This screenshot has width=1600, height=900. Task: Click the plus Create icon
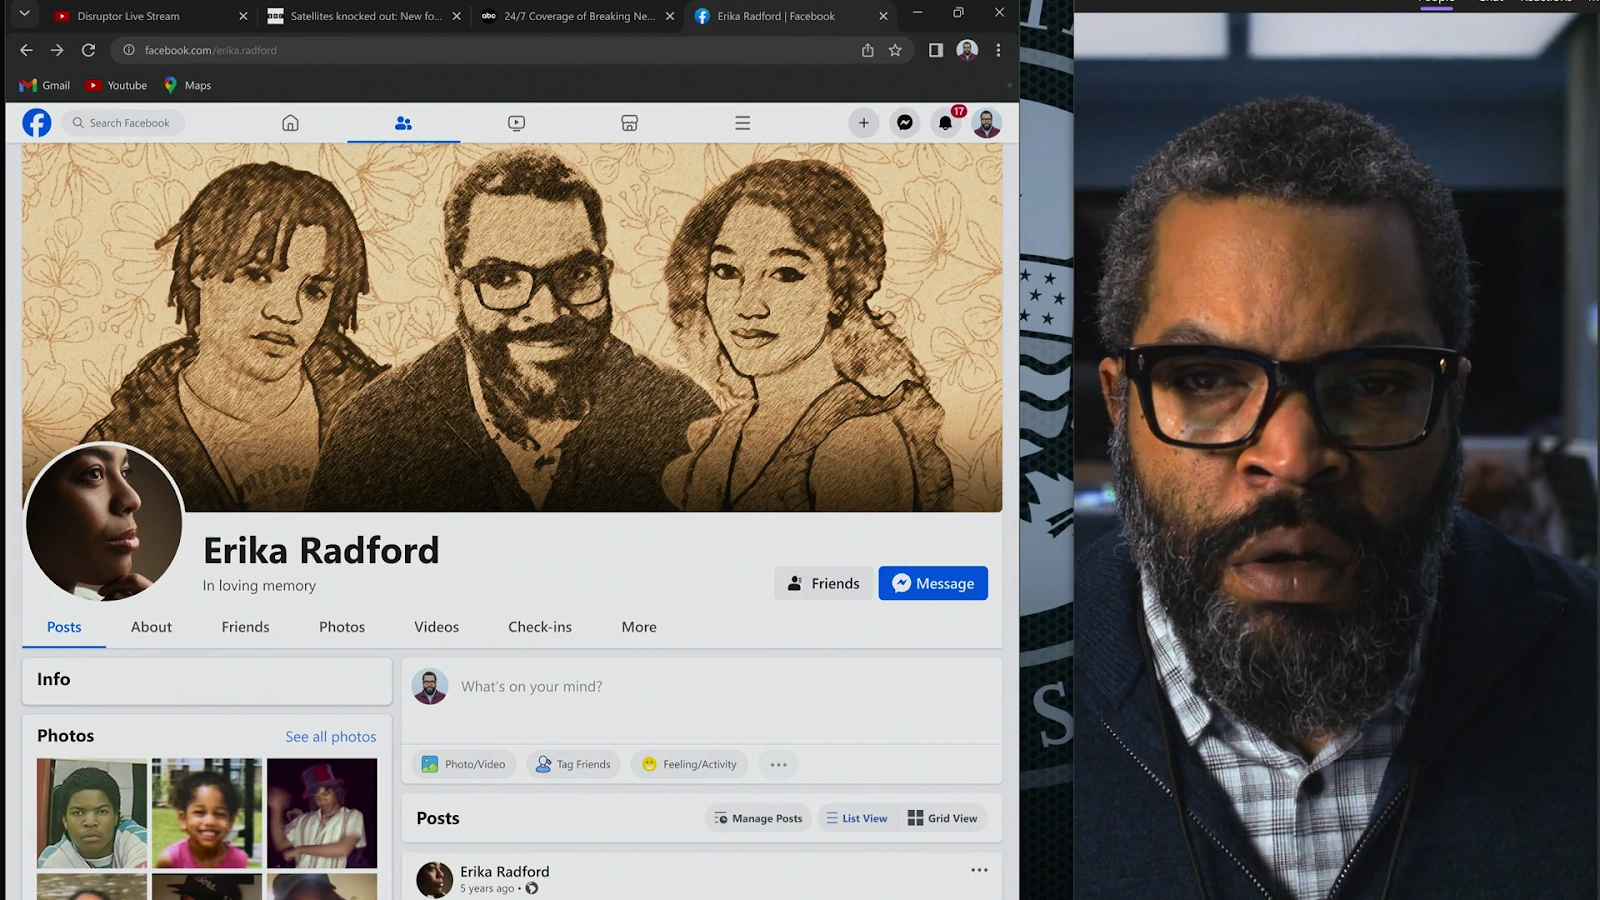point(864,123)
